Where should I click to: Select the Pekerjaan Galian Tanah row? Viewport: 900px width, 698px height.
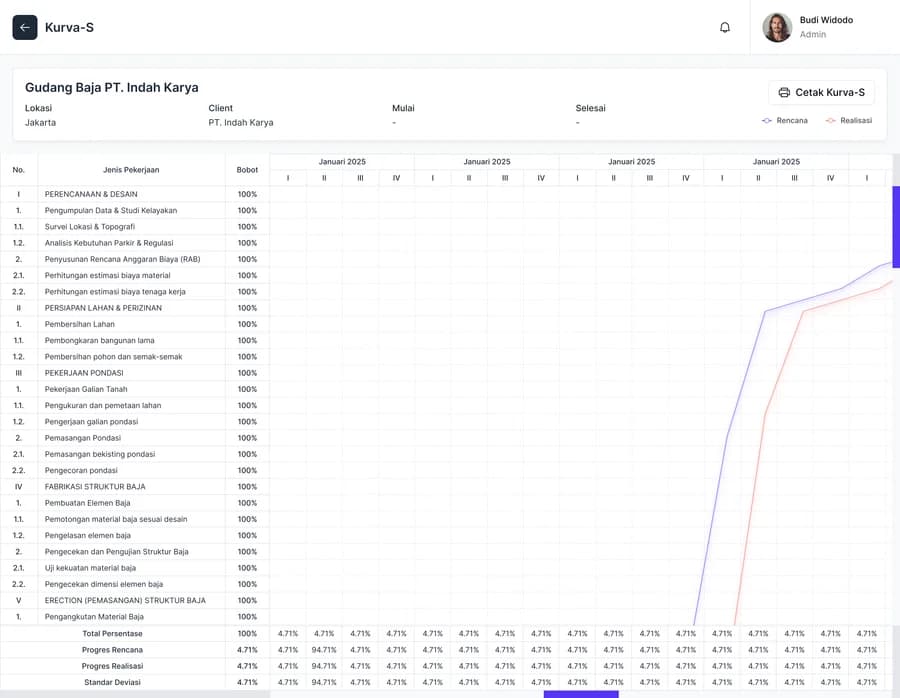coord(135,389)
